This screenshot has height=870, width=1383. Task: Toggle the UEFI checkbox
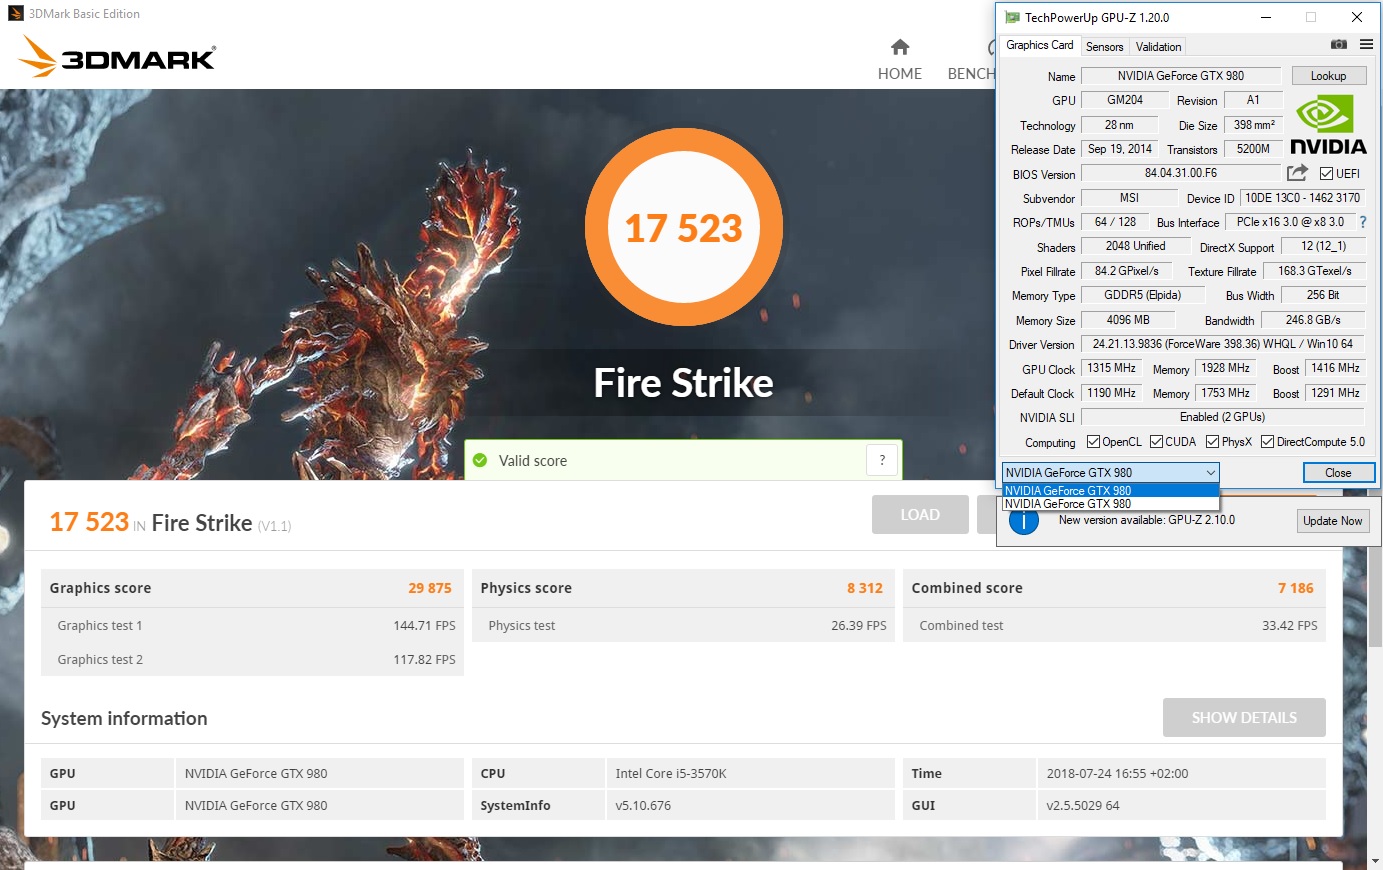(x=1326, y=174)
